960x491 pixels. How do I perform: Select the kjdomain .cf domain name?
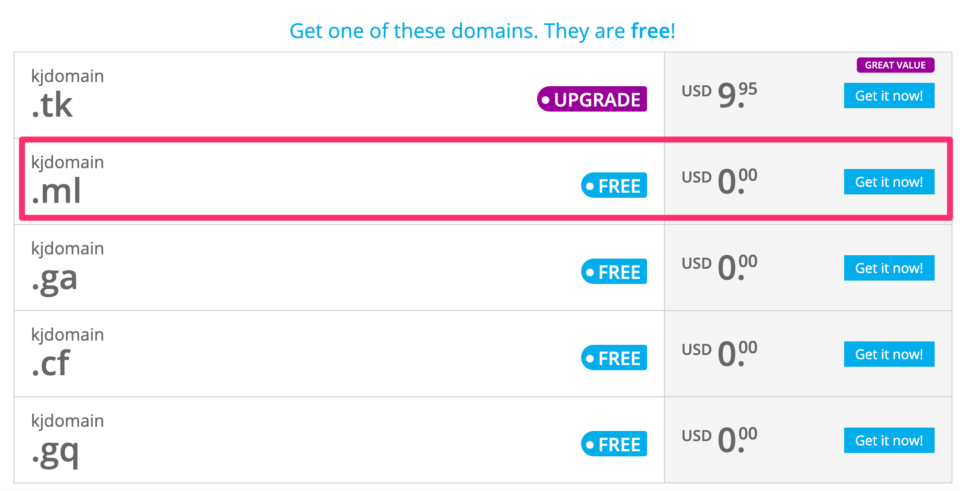(67, 351)
